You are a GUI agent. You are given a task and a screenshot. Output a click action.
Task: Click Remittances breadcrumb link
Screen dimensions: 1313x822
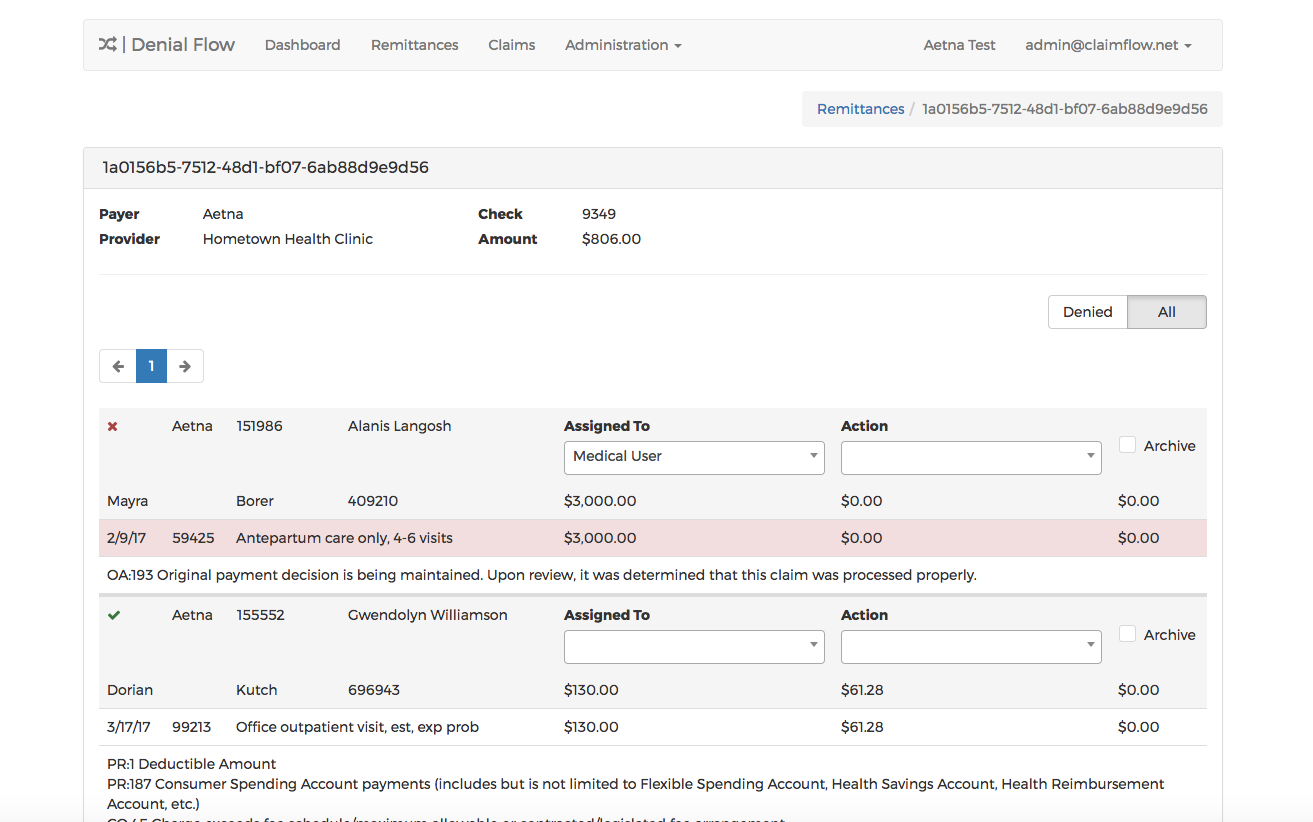[x=860, y=109]
